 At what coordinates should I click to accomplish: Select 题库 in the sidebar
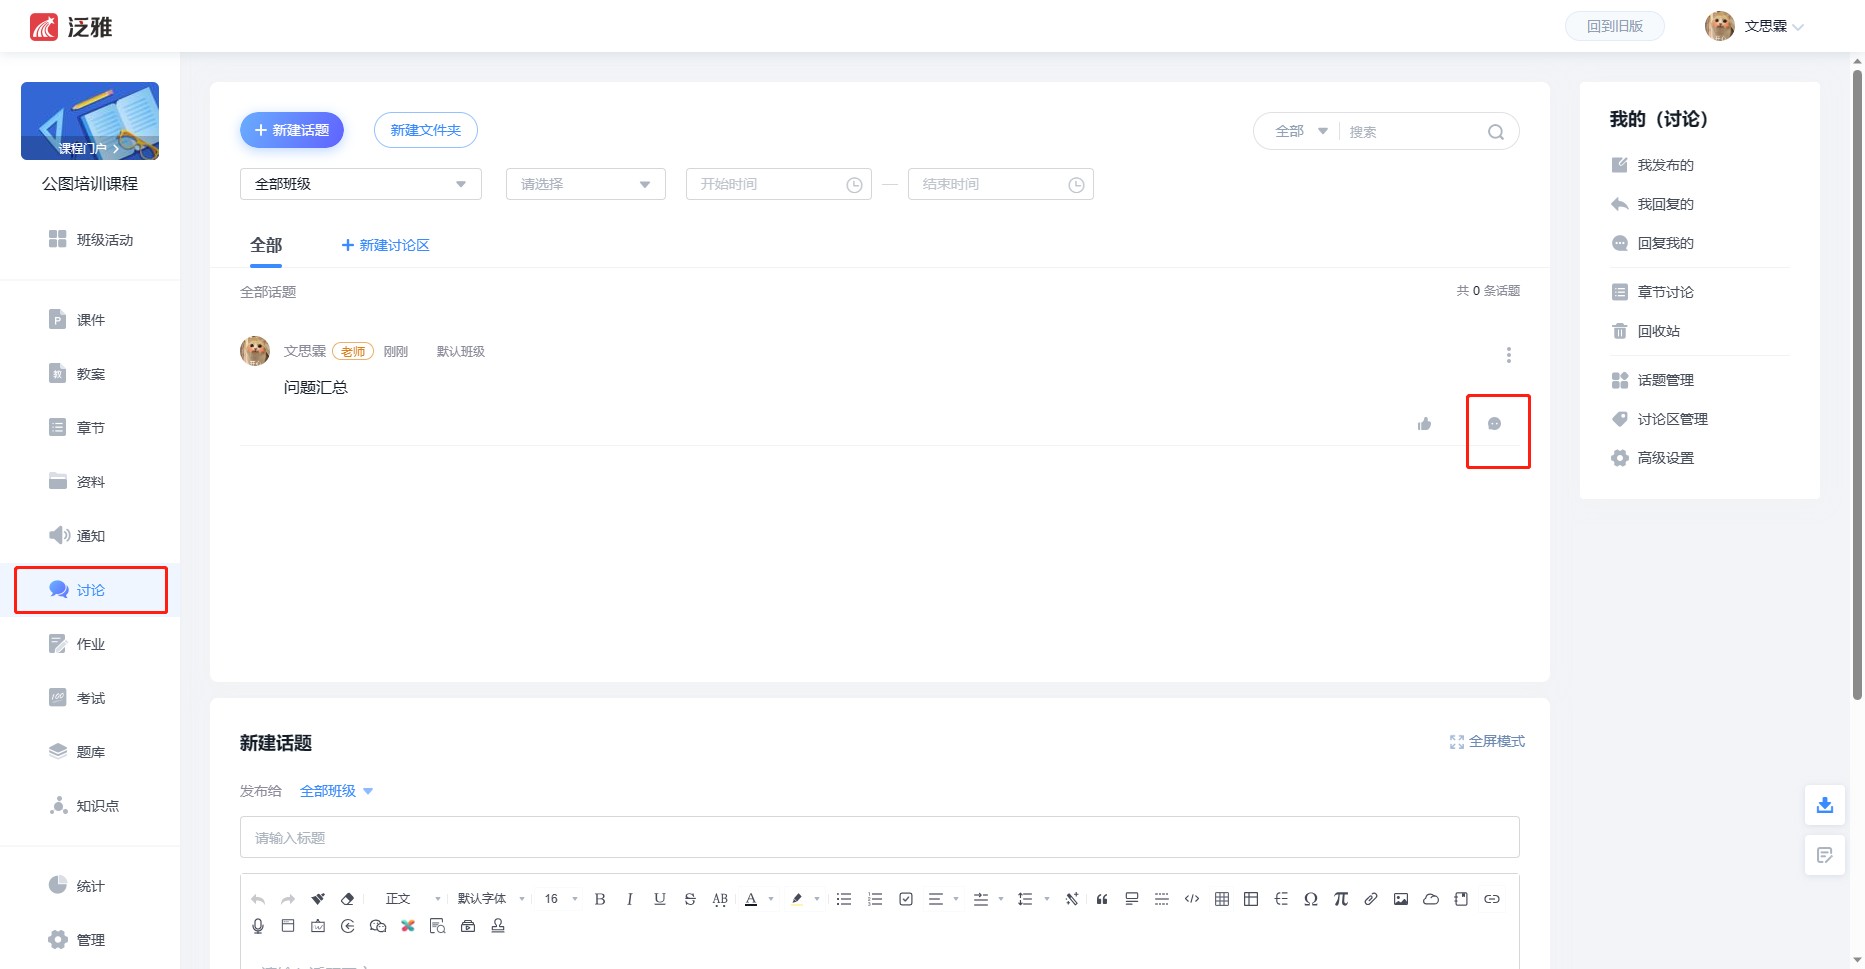pos(77,752)
